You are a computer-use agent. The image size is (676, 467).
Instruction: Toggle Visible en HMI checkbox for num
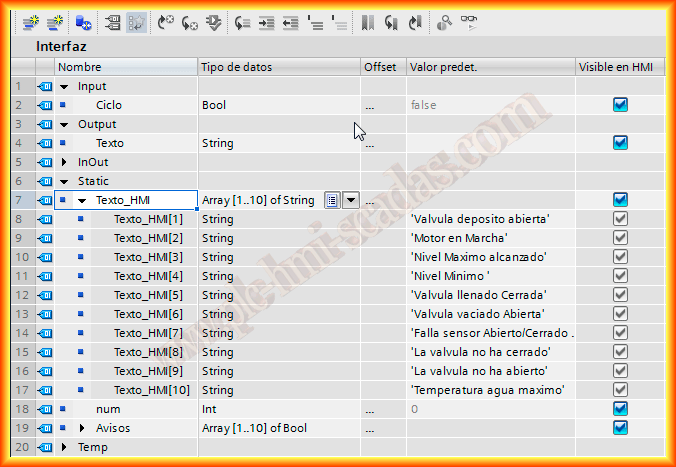pyautogui.click(x=620, y=409)
